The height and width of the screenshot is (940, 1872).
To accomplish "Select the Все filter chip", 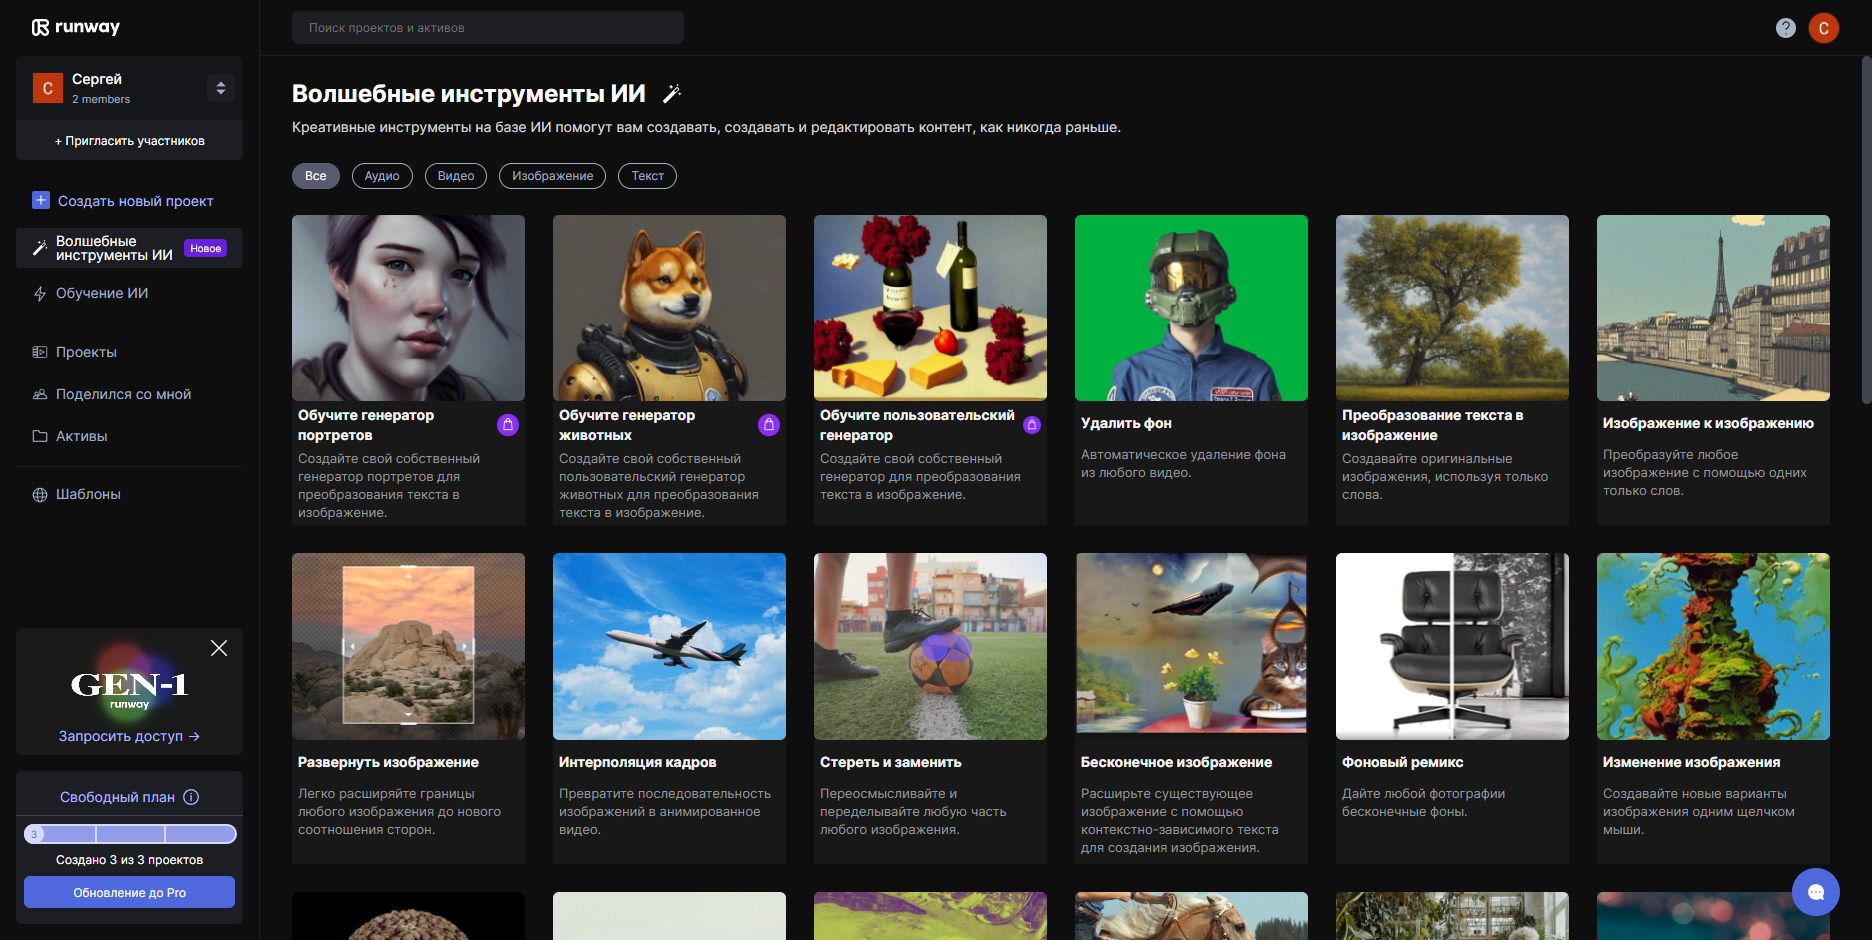I will click(315, 176).
